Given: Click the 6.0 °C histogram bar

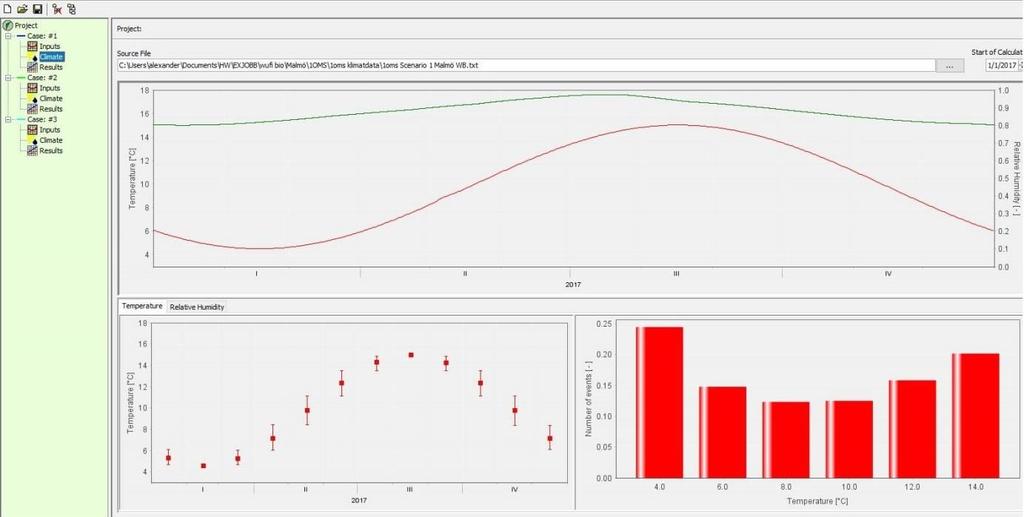Looking at the screenshot, I should [x=722, y=432].
